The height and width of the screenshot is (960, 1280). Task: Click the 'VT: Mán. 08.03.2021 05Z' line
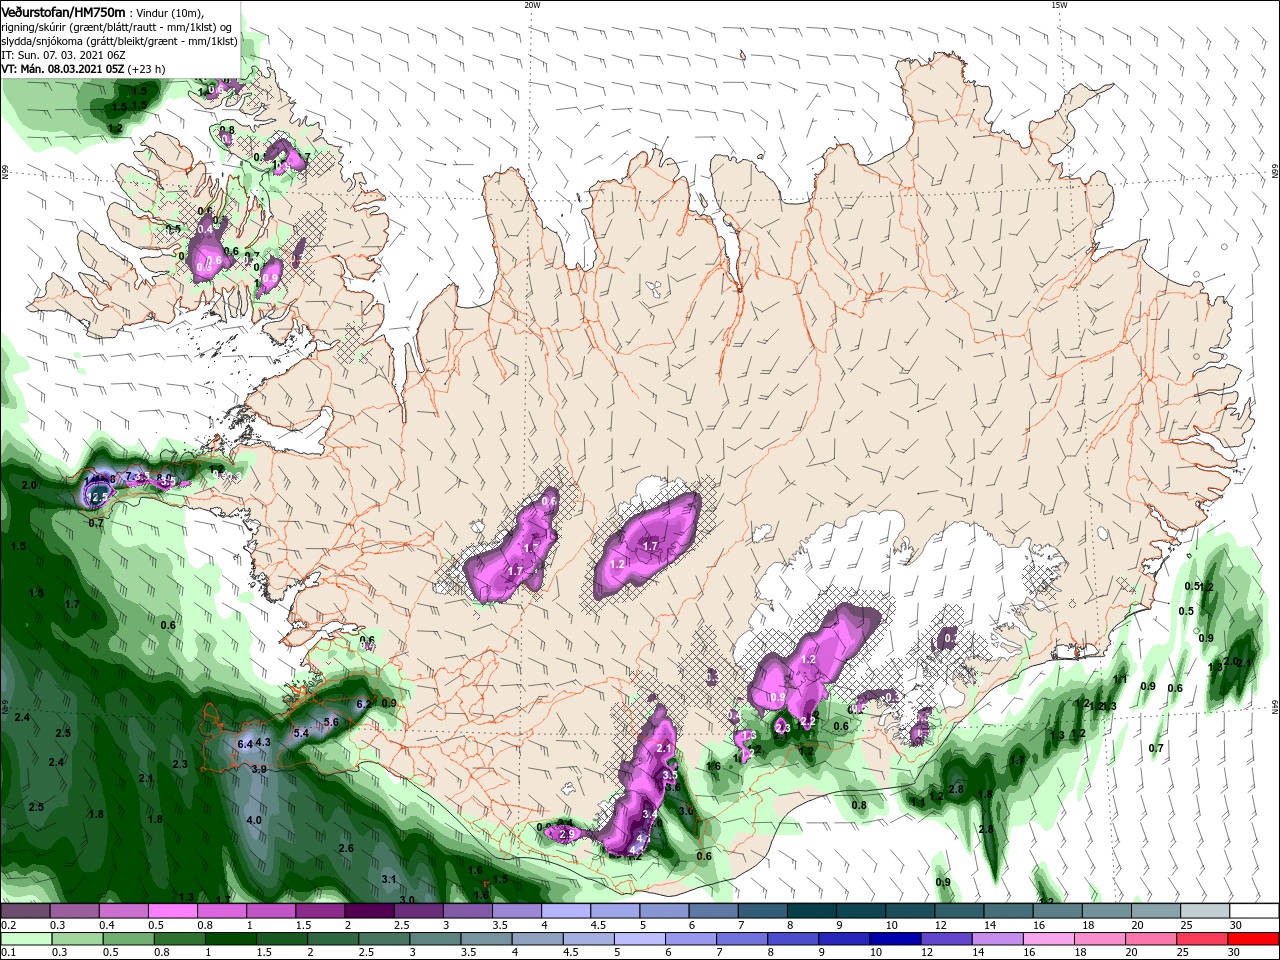coord(63,69)
